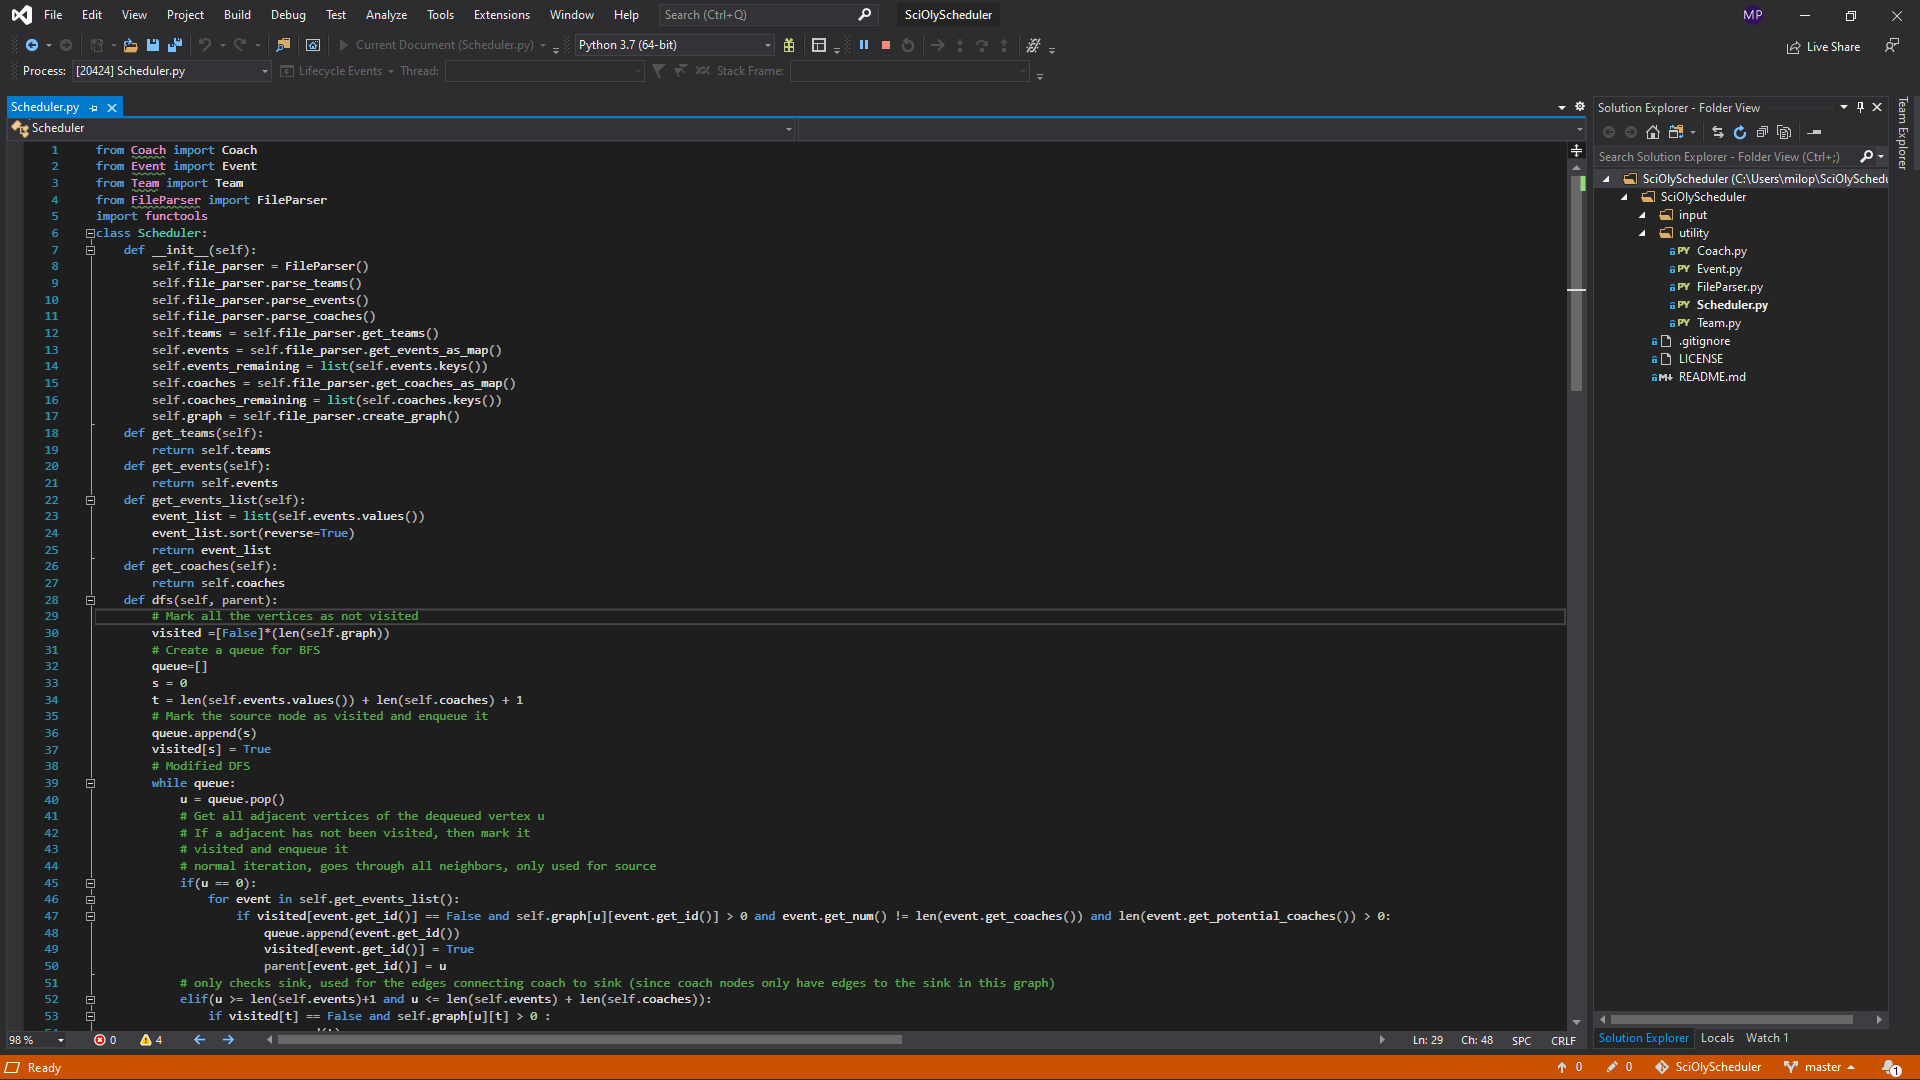Refresh the Solution Explorer folder view
Image resolution: width=1920 pixels, height=1080 pixels.
[x=1740, y=132]
